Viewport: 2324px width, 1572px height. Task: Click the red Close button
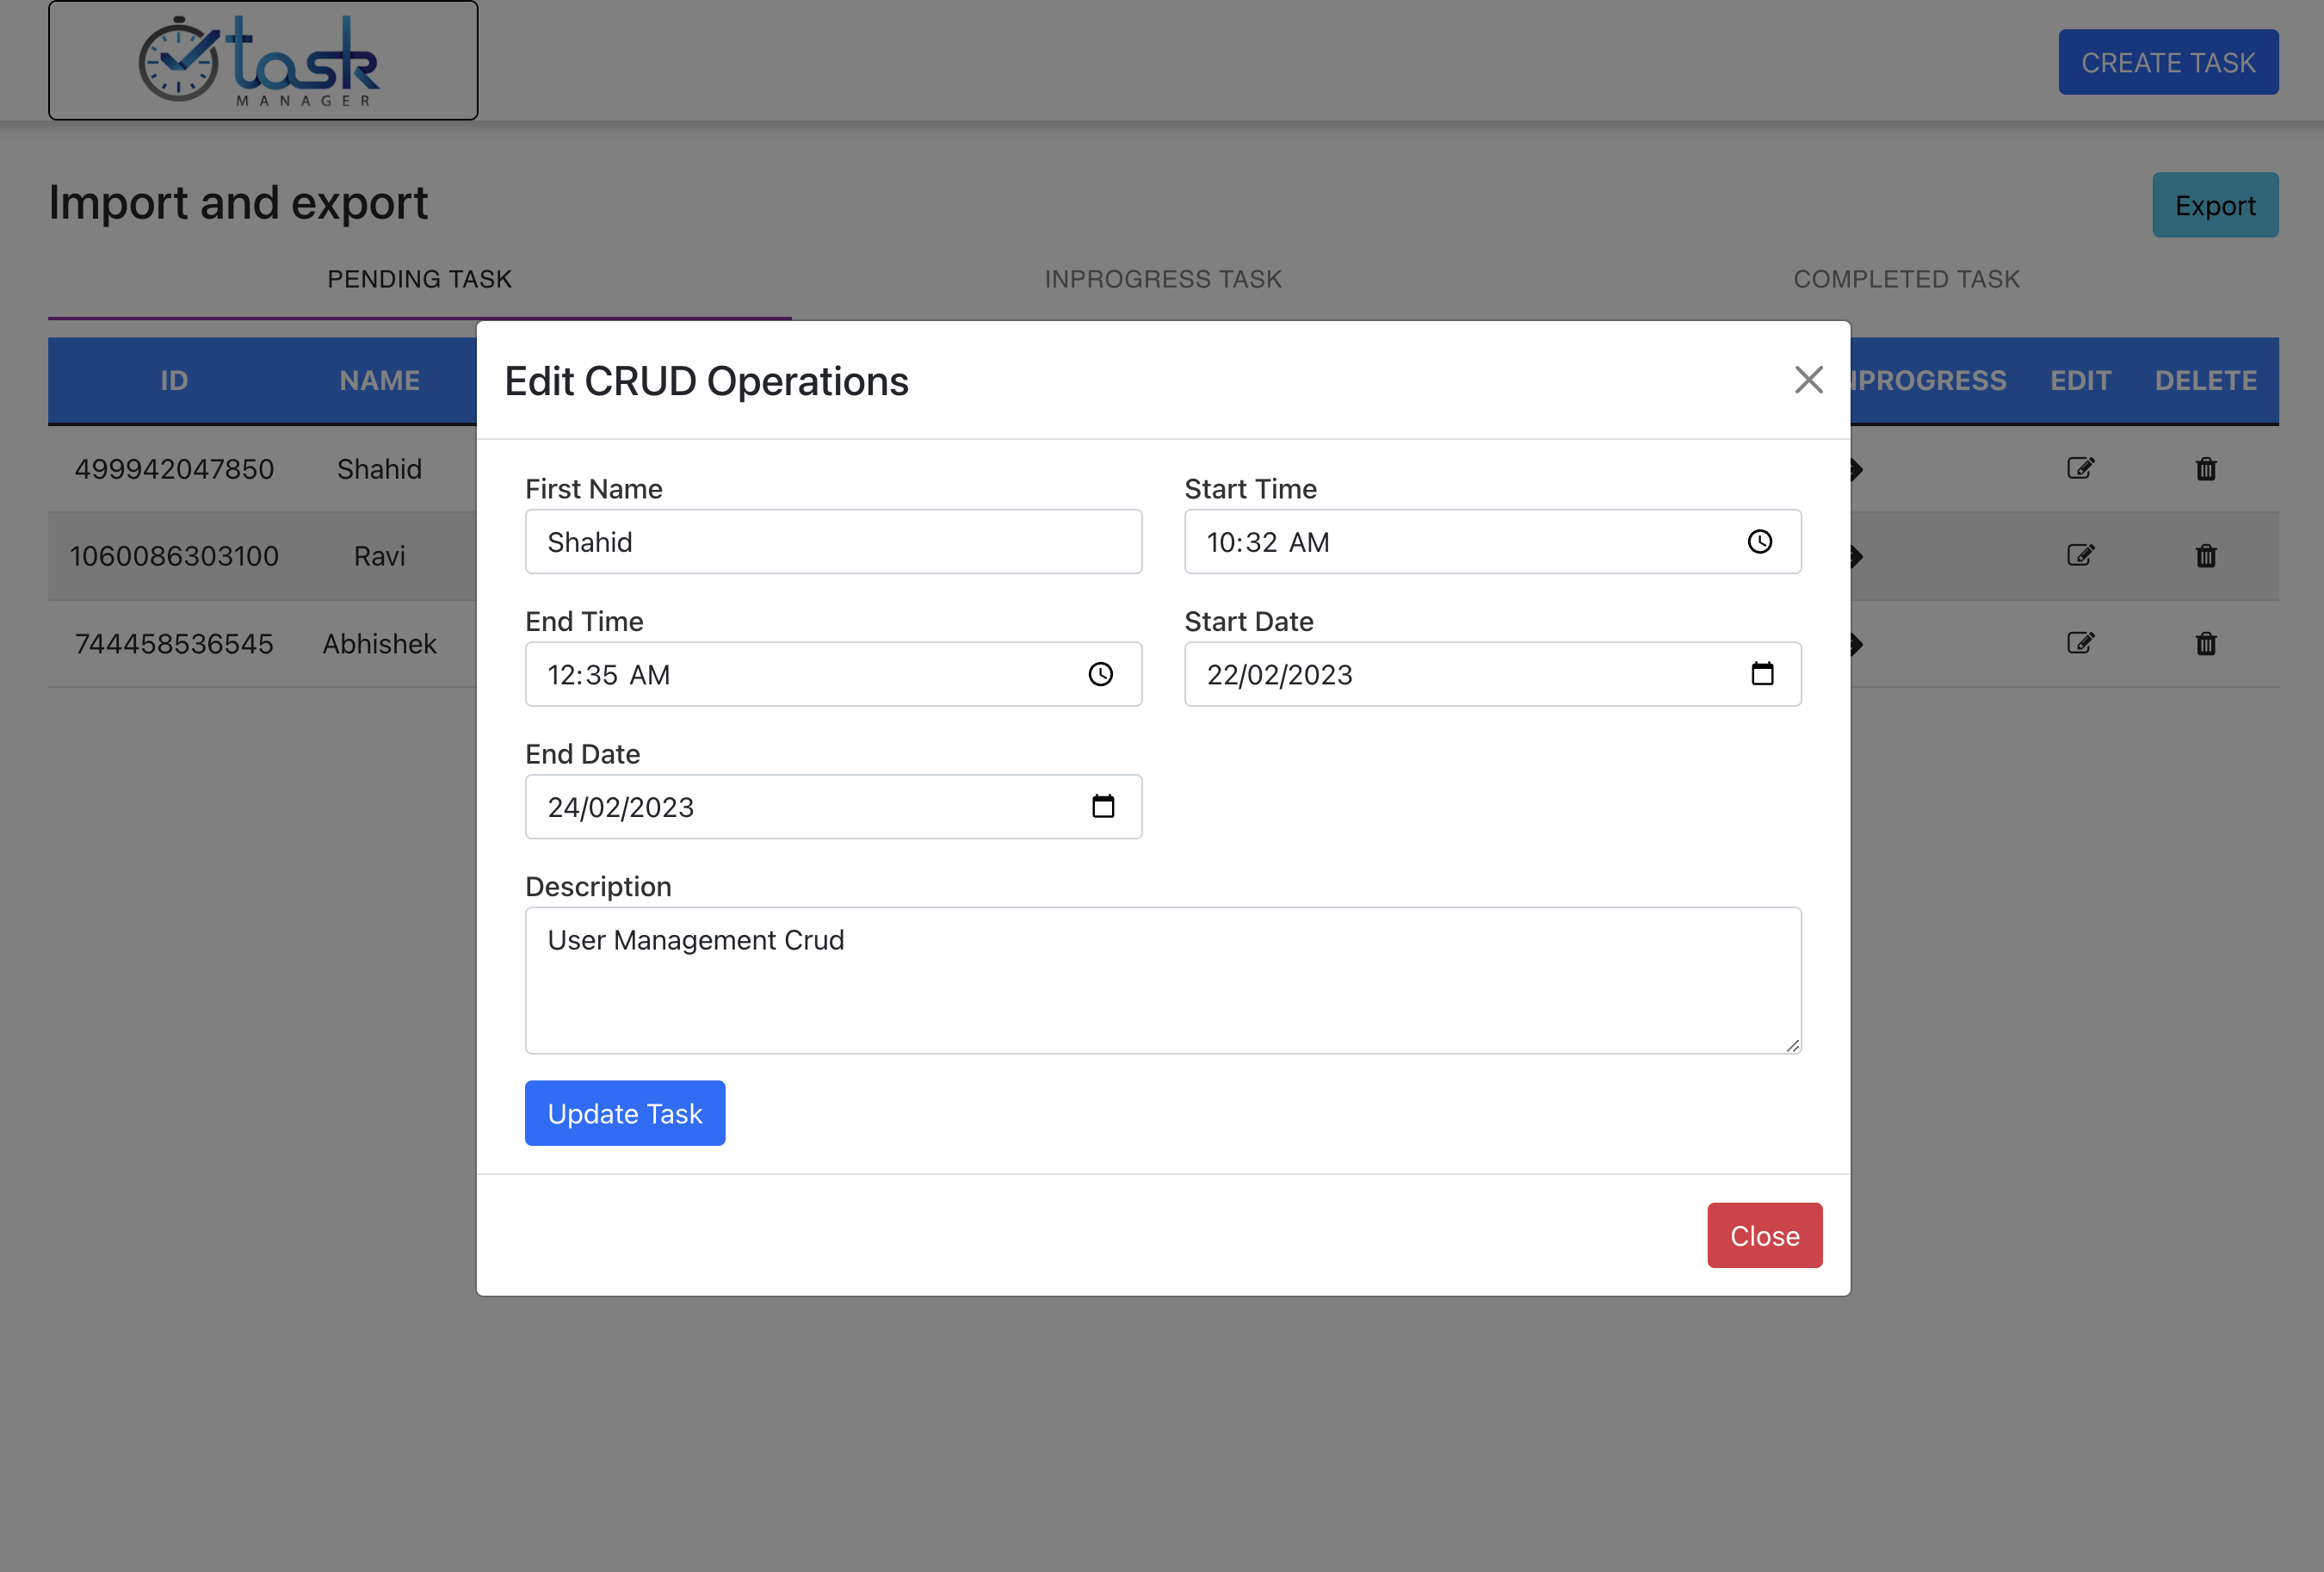click(1764, 1235)
